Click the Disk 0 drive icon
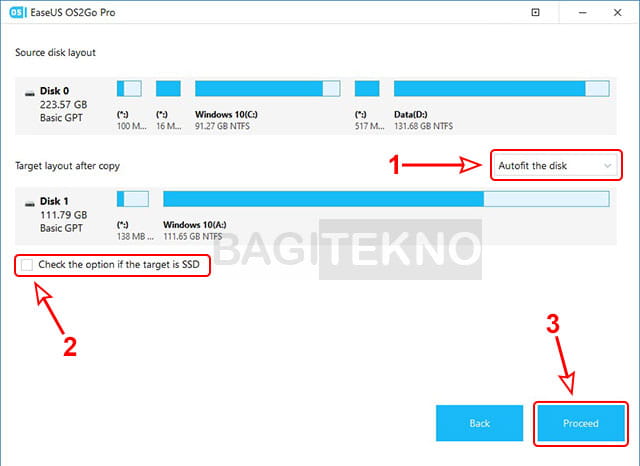Viewport: 640px width, 466px height. pos(30,93)
